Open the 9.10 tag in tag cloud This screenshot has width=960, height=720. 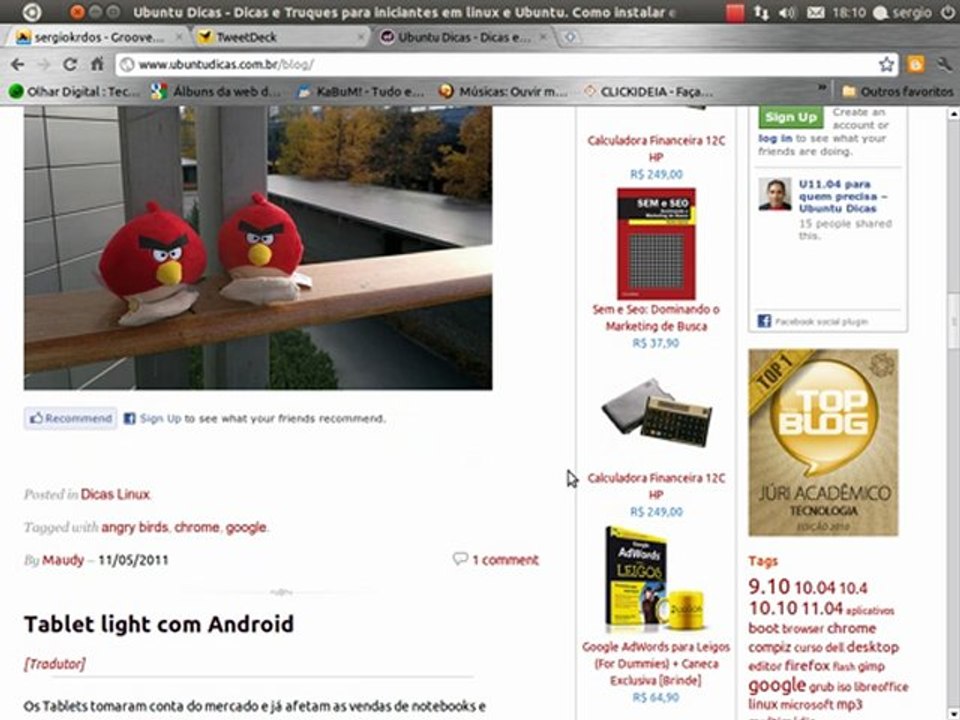[x=769, y=587]
